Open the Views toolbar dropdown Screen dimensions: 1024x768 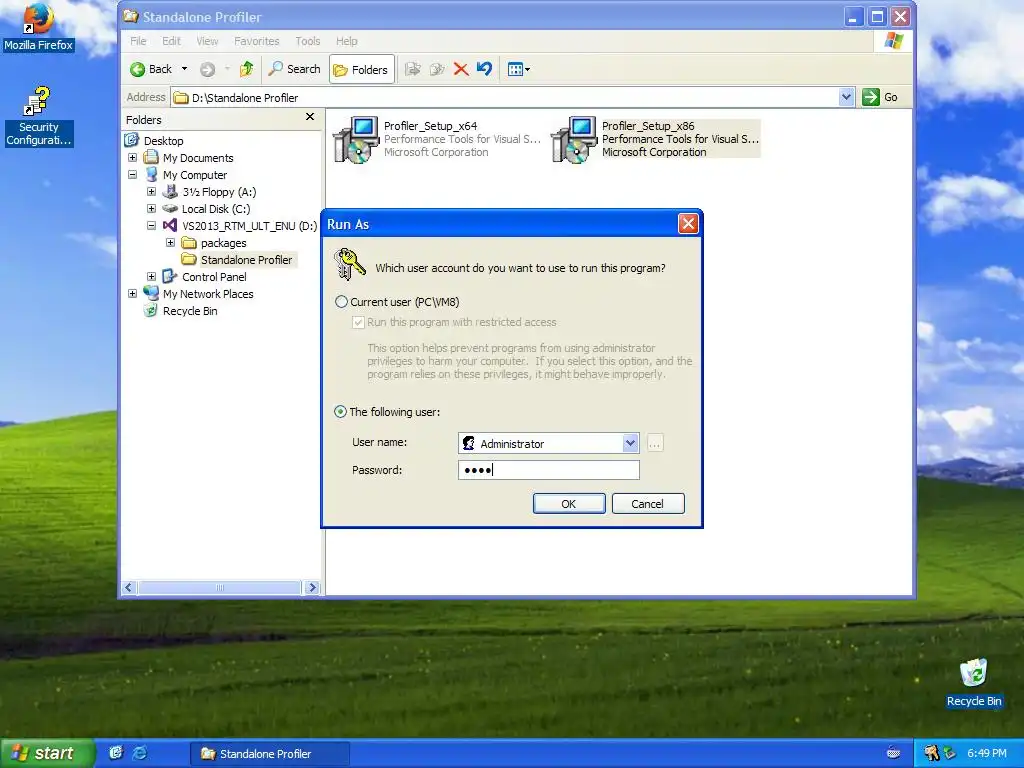519,69
